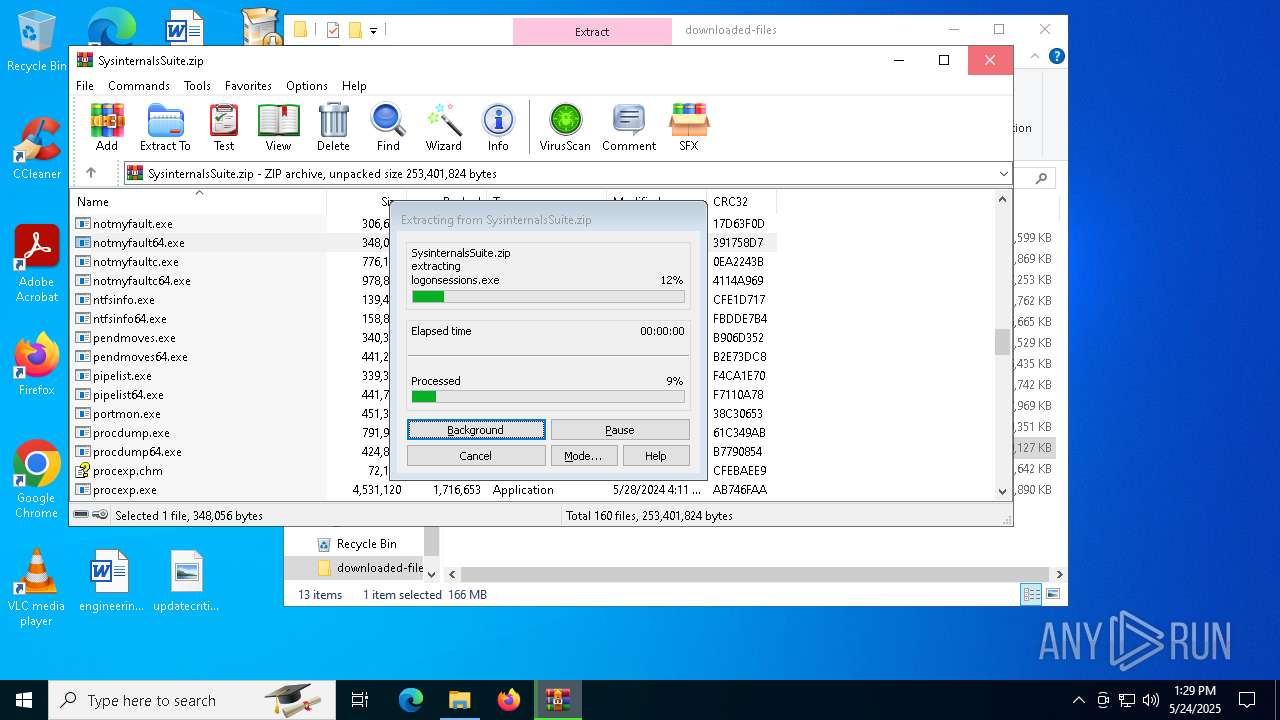
Task: Show archive Info icon
Action: [x=498, y=127]
